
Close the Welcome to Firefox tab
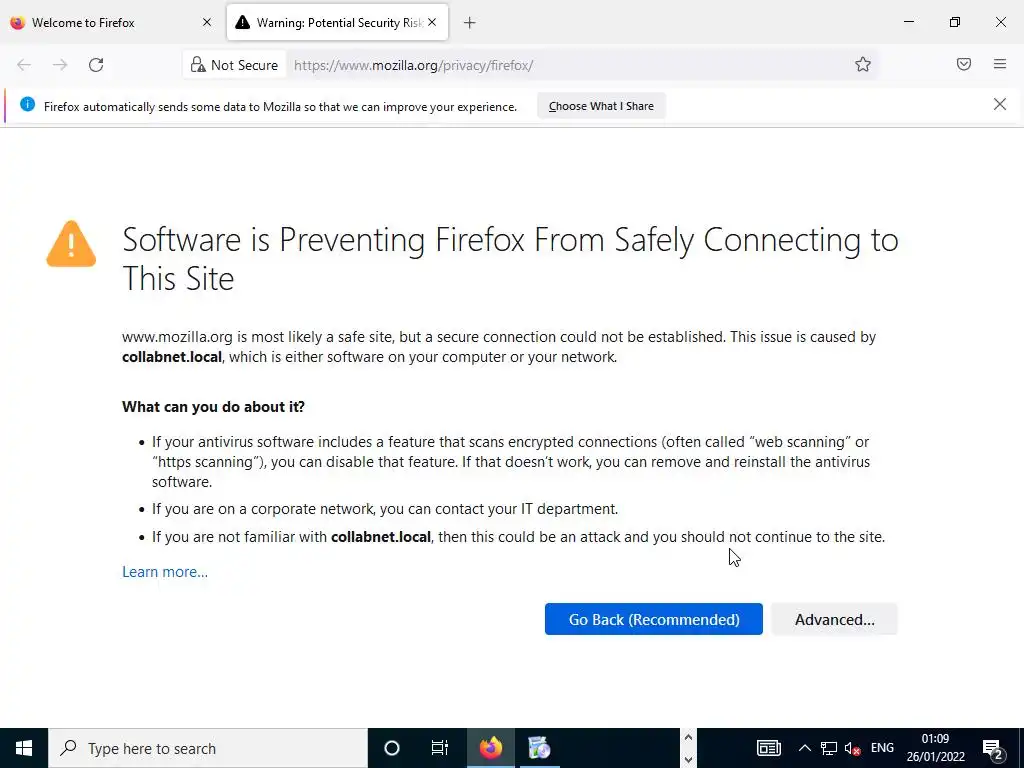207,22
